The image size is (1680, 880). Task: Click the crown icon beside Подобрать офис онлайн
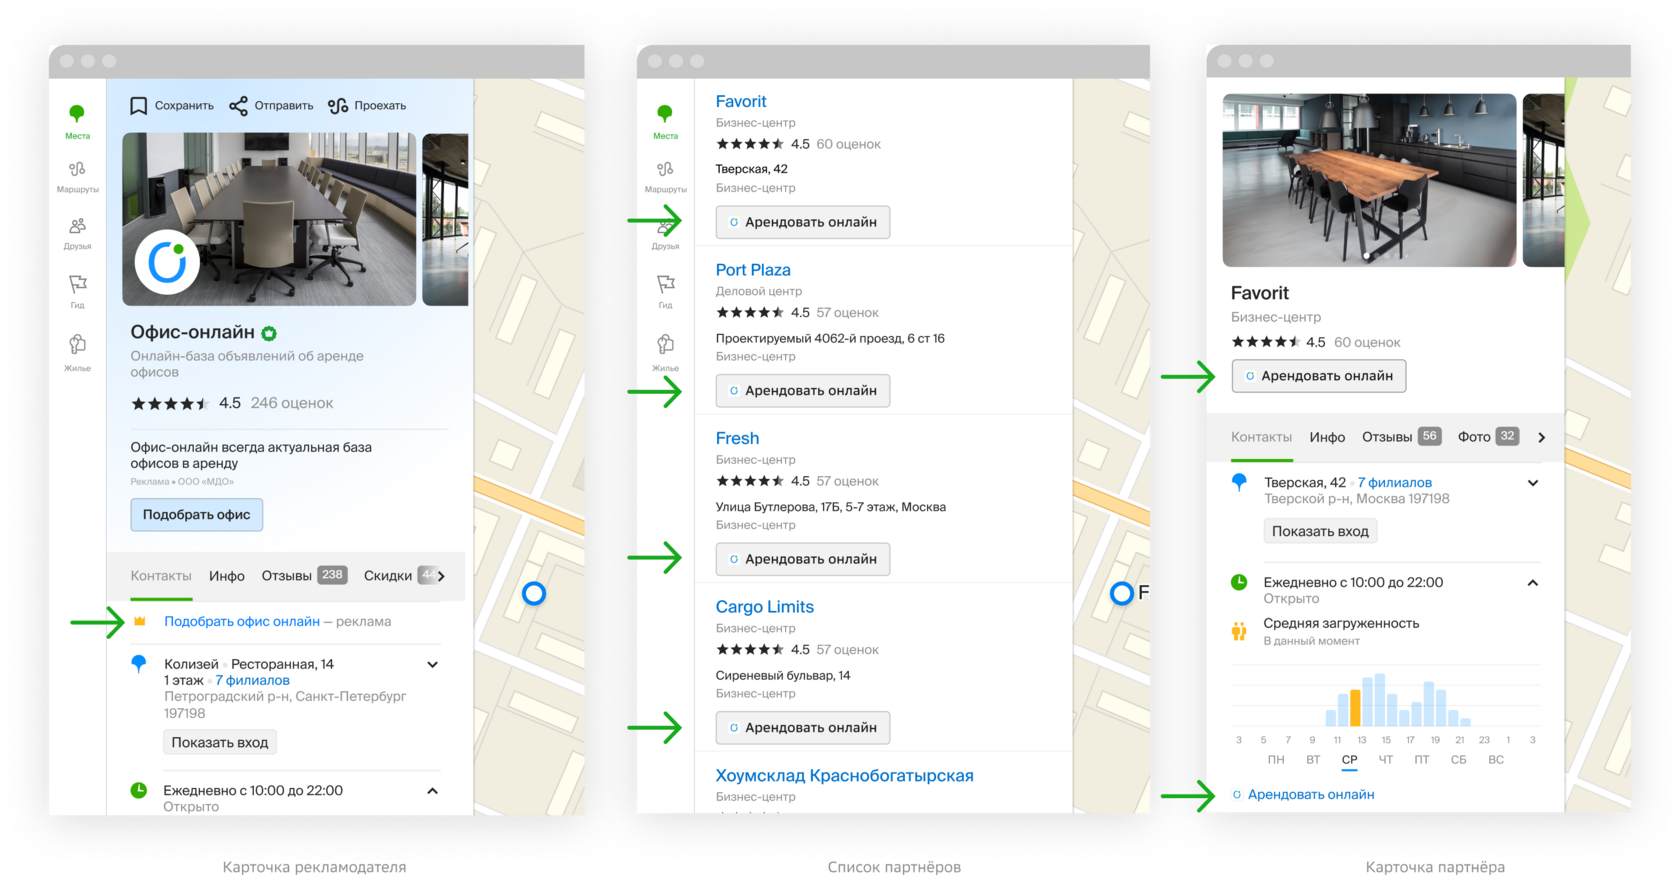coord(140,621)
